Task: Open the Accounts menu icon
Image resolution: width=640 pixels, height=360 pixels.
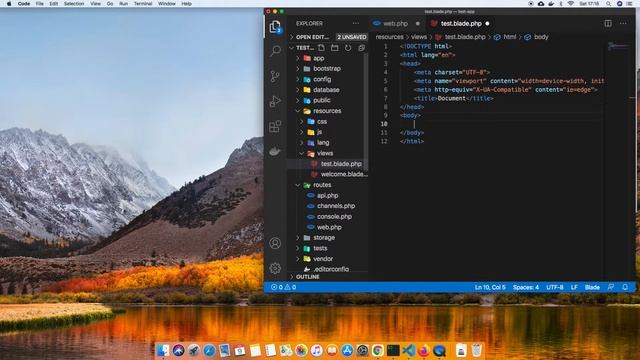Action: [275, 243]
